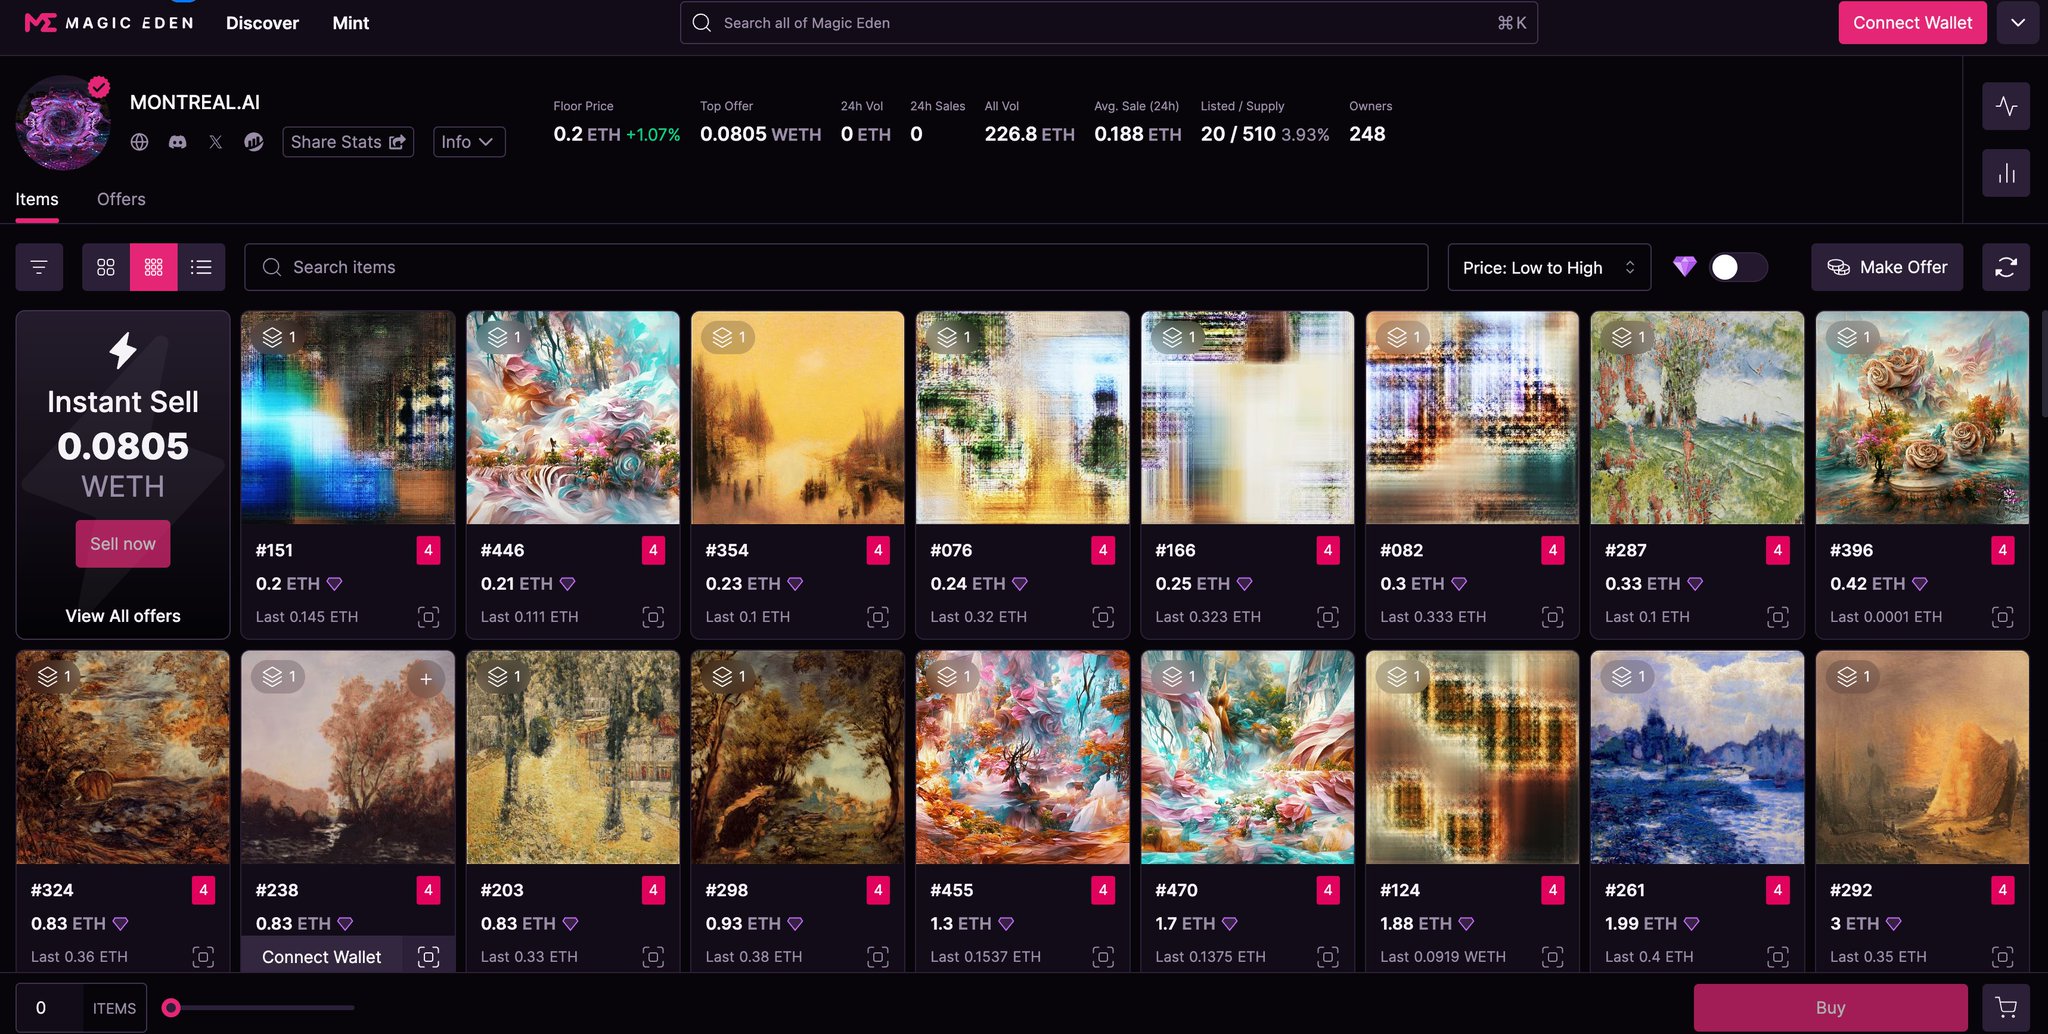
Task: Open the bar chart analytics icon
Action: (x=2006, y=173)
